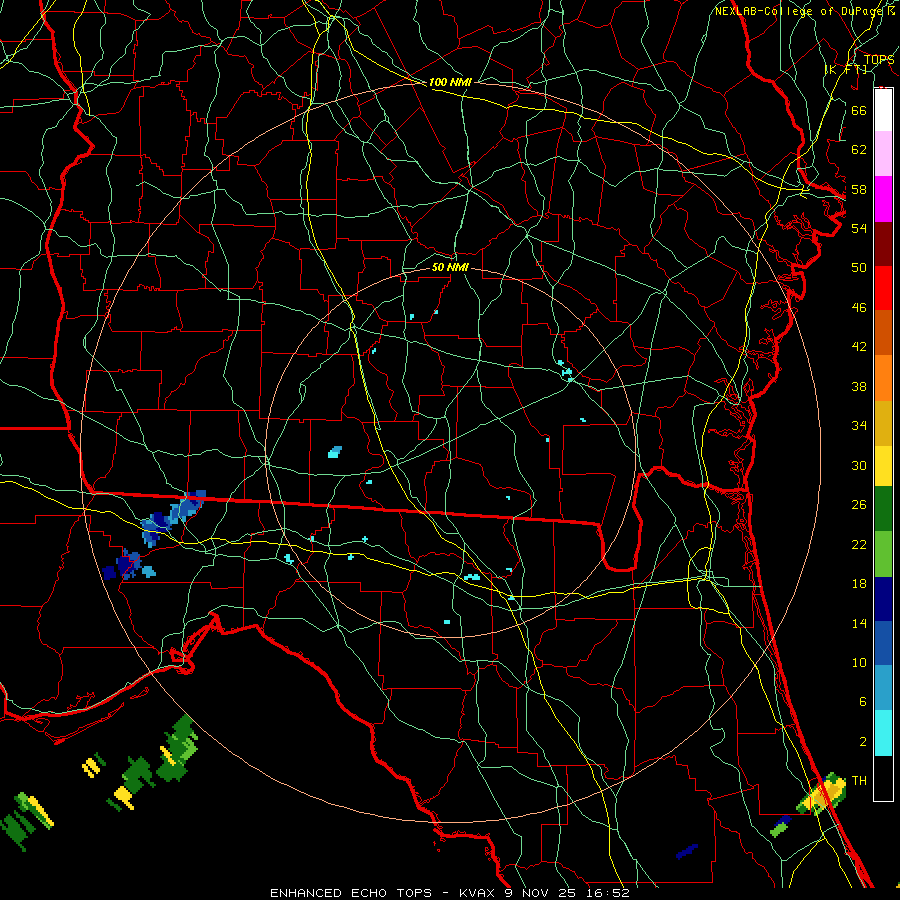
Task: Click the "TH" threshold legend label
Action: pyautogui.click(x=859, y=781)
